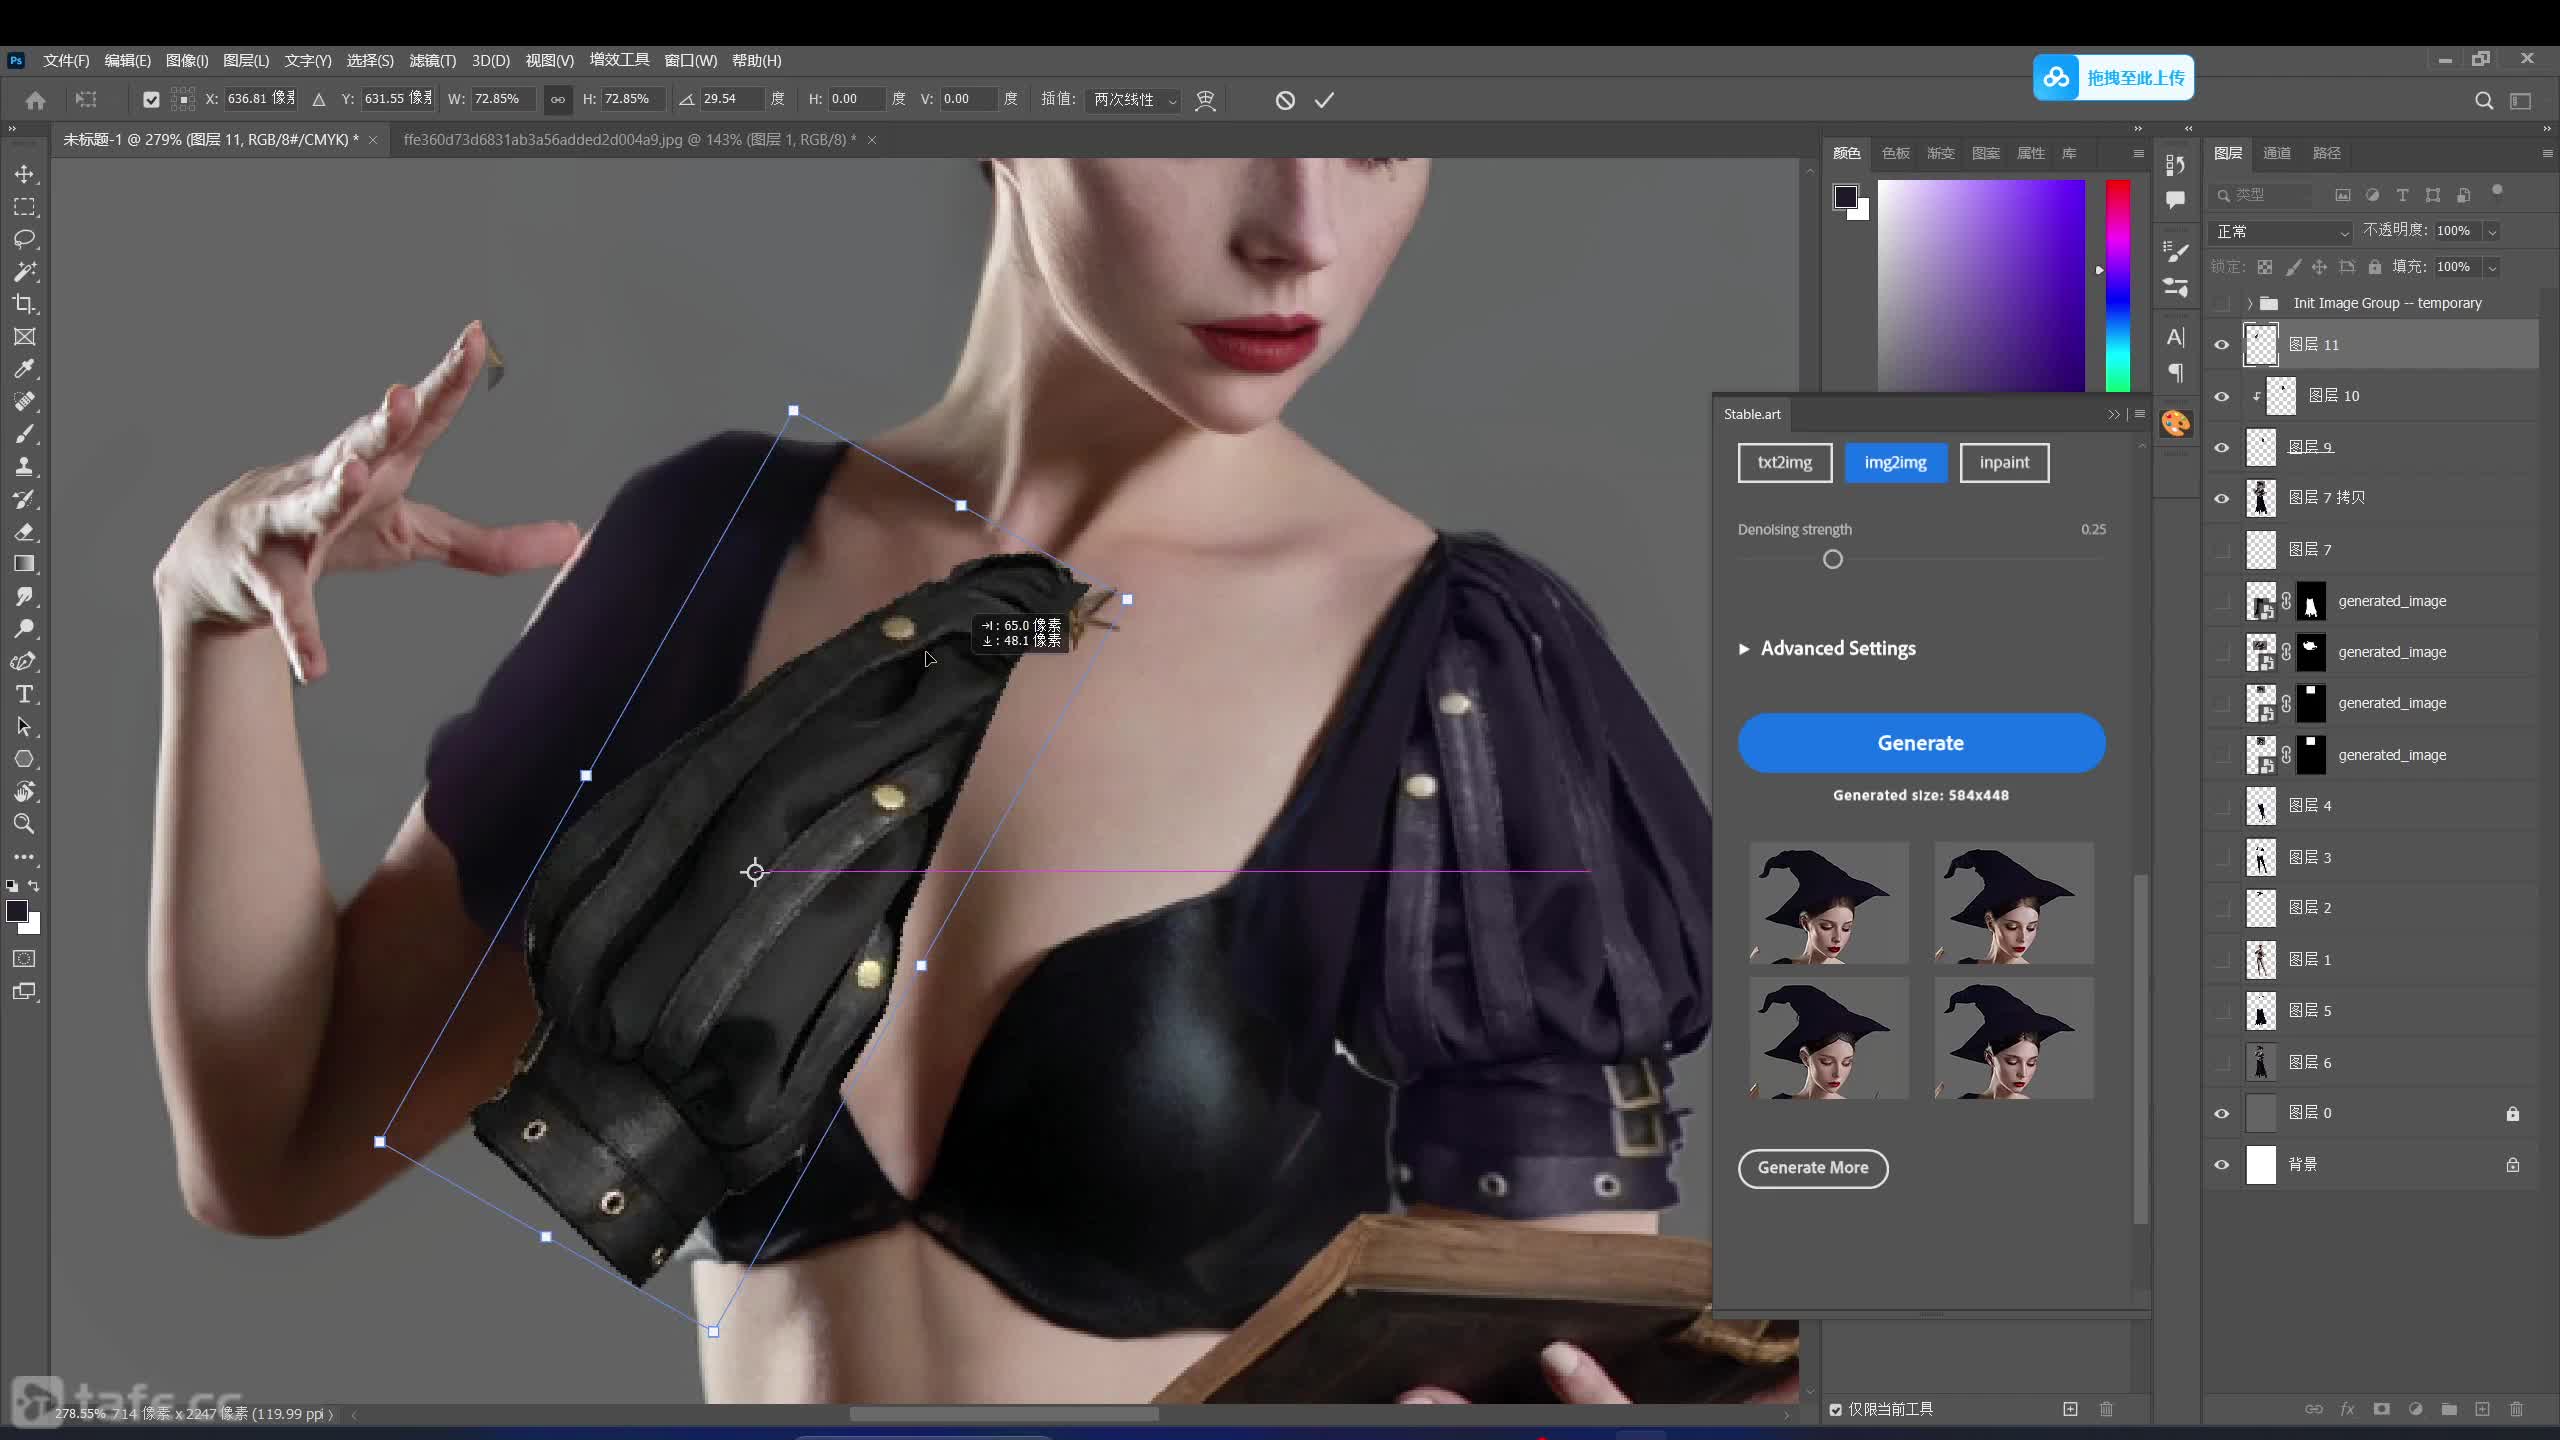Image resolution: width=2560 pixels, height=1440 pixels.
Task: Expand Init Image Group -- temporary folder
Action: [x=2250, y=303]
